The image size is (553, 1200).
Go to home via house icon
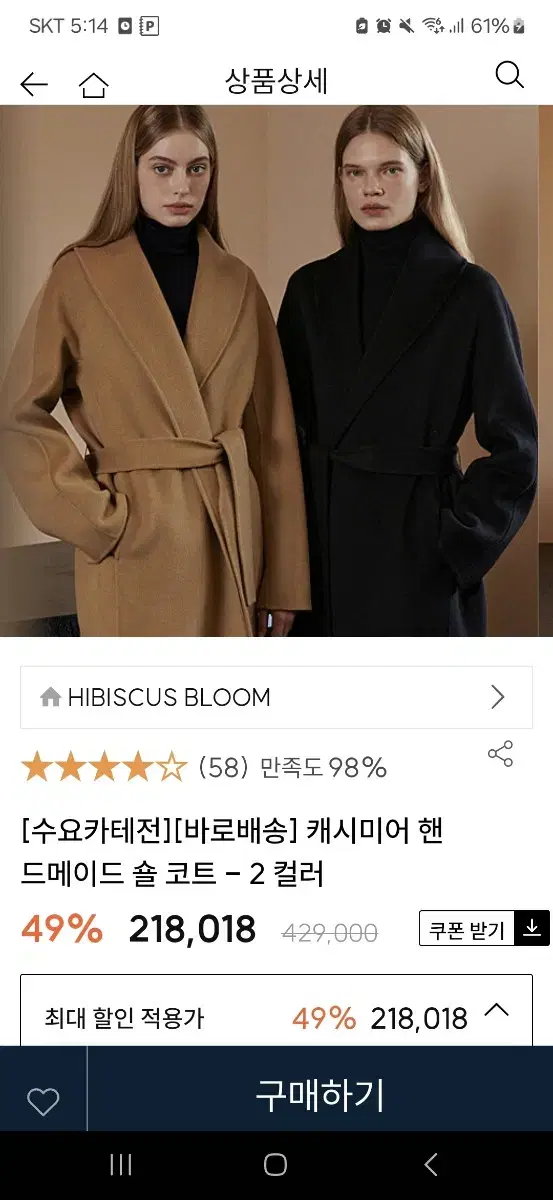94,85
